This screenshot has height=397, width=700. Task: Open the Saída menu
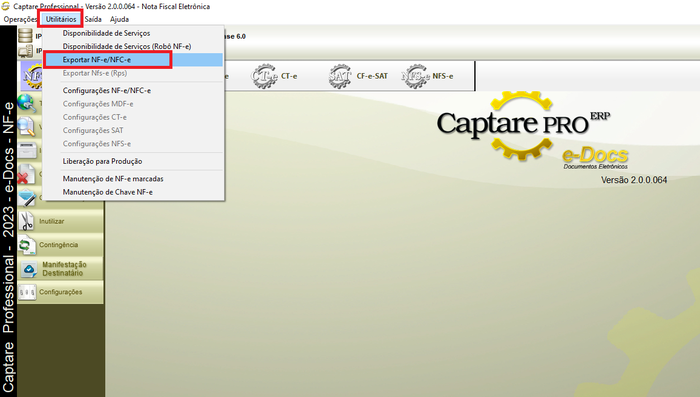pyautogui.click(x=93, y=19)
